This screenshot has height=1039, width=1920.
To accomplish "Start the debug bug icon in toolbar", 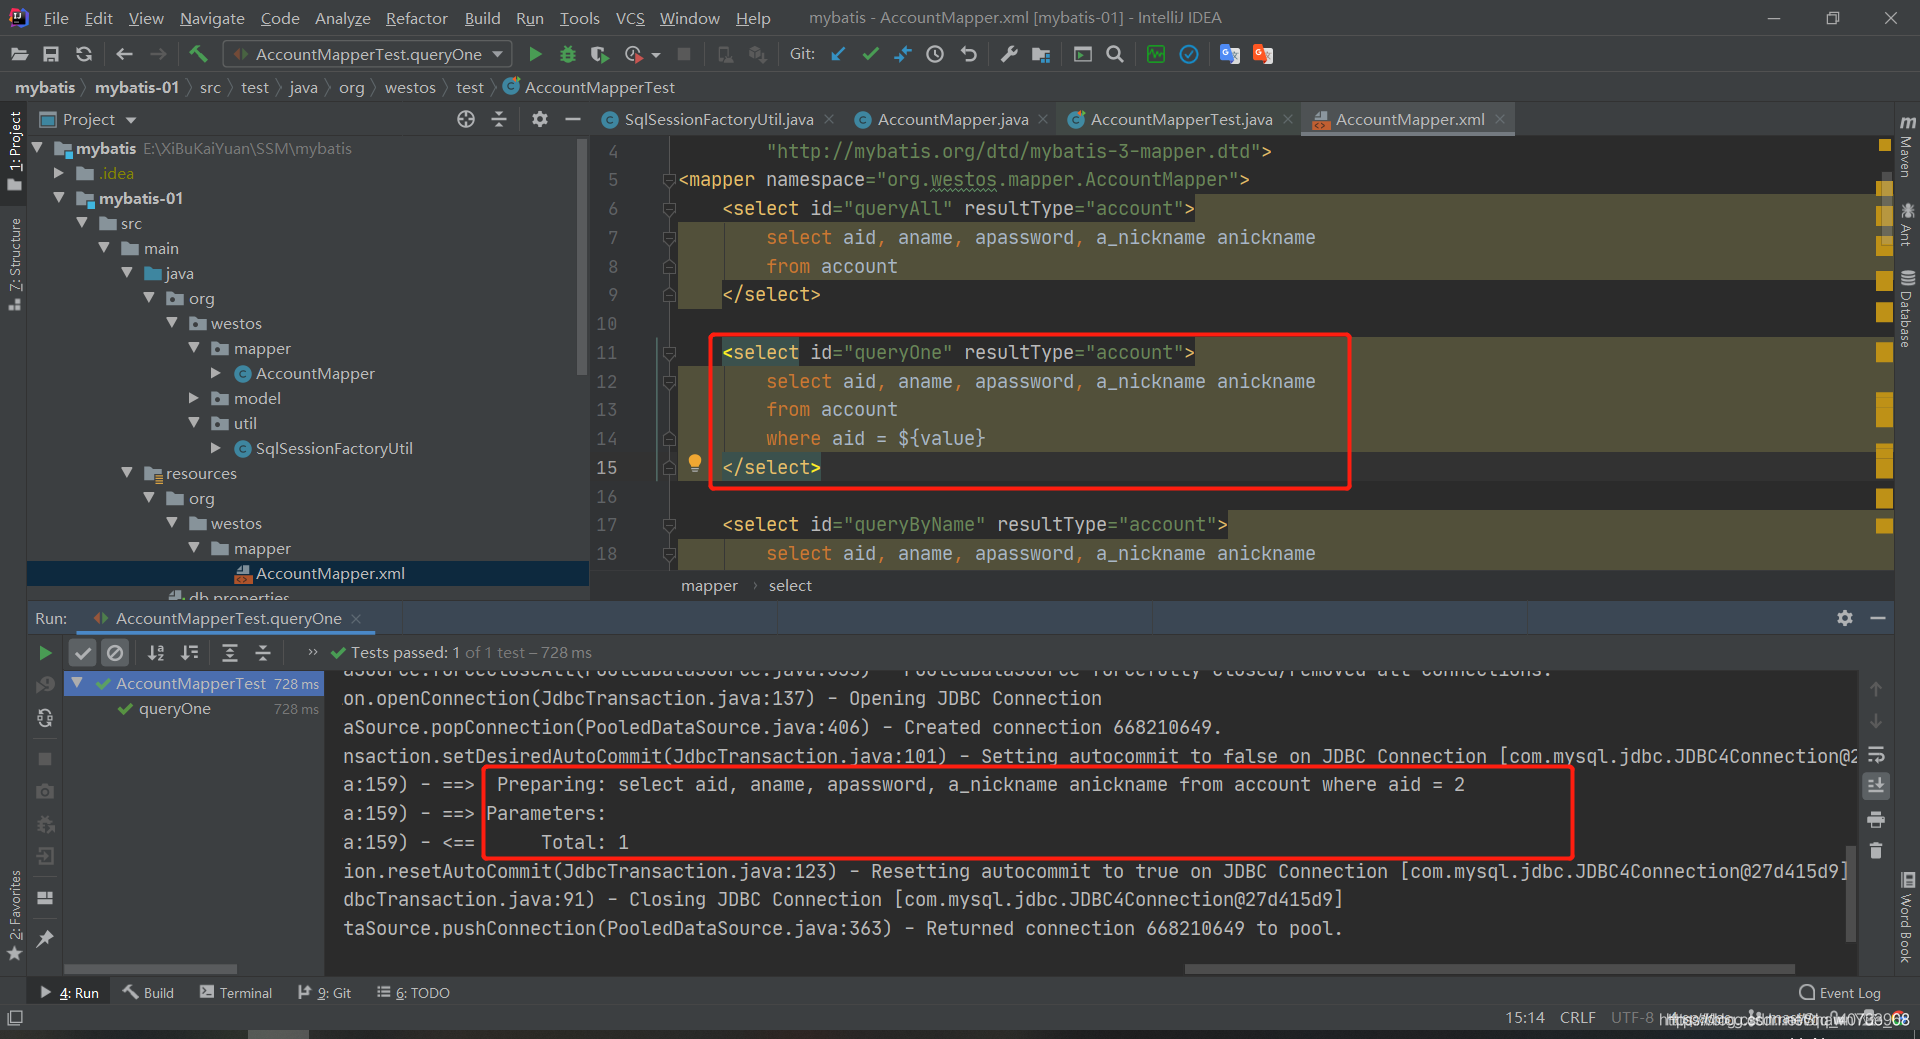I will (x=568, y=54).
